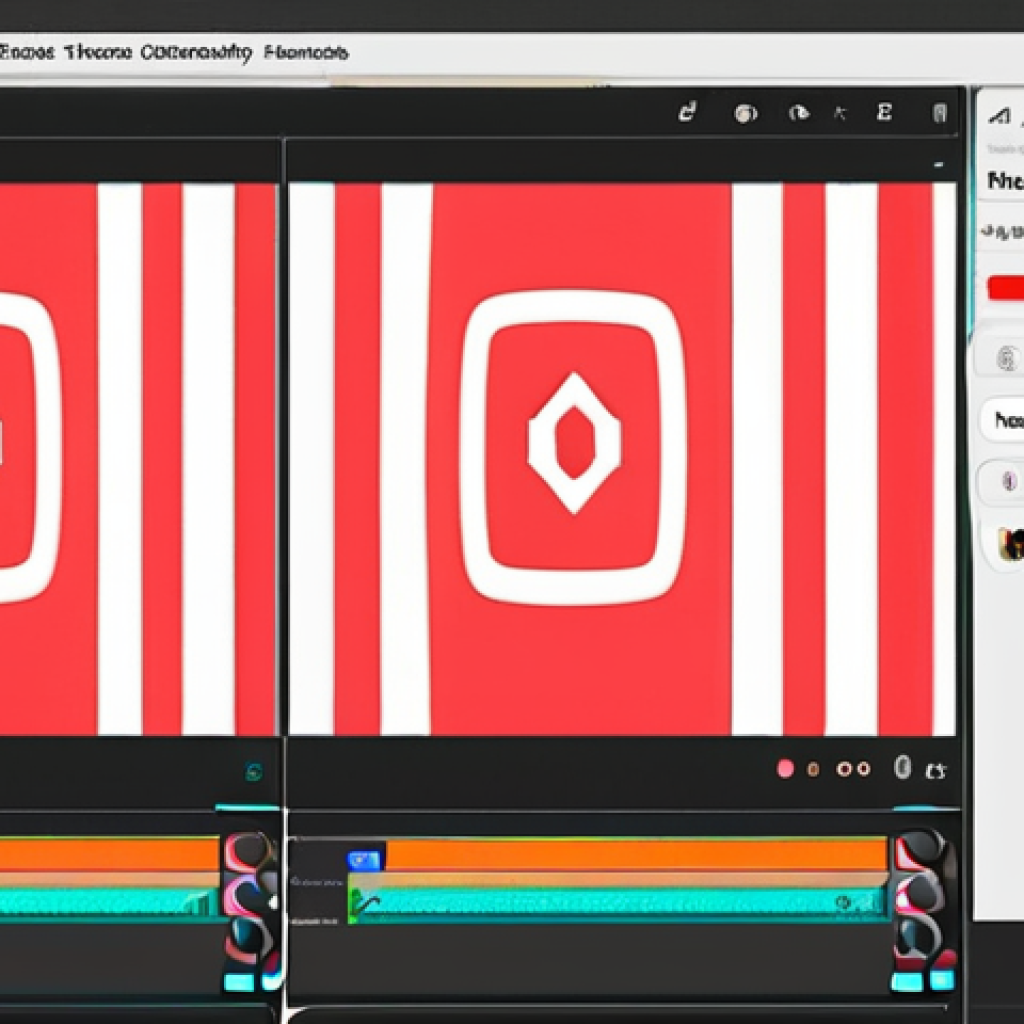Click the music-note shaped icon in the top toolbar

click(x=687, y=112)
